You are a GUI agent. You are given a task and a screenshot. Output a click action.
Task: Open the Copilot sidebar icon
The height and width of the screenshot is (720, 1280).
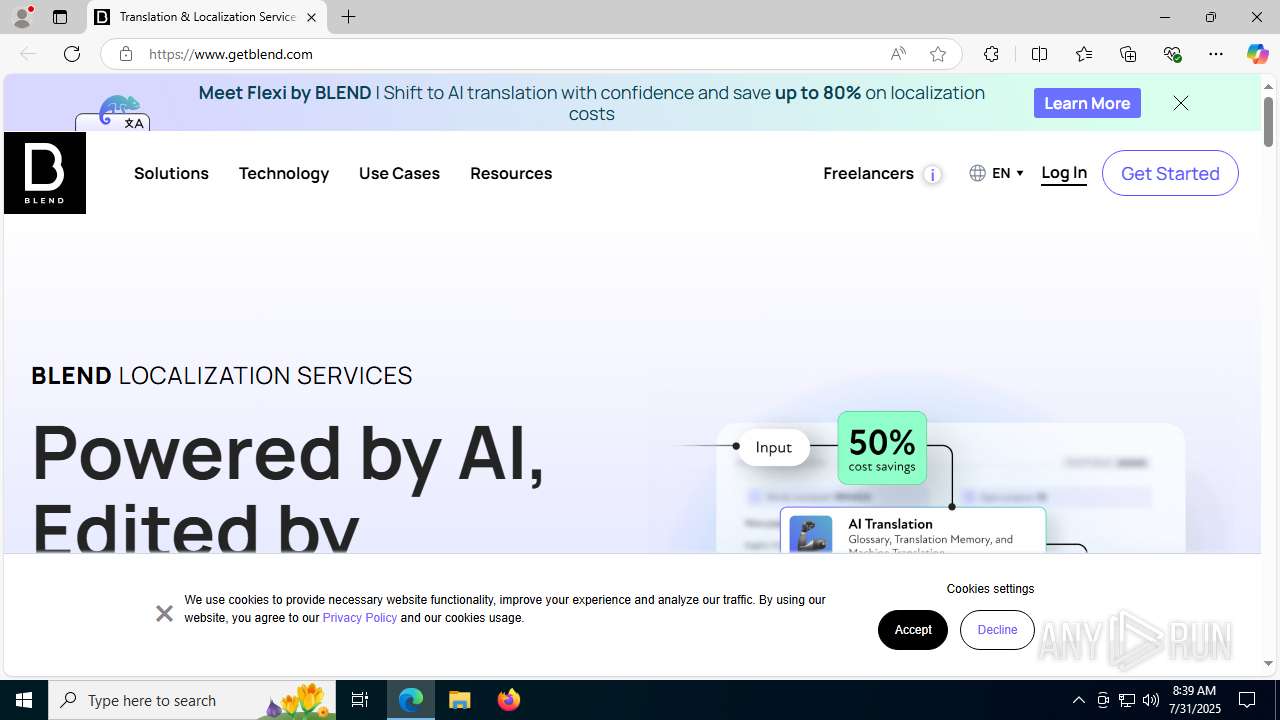coord(1257,54)
